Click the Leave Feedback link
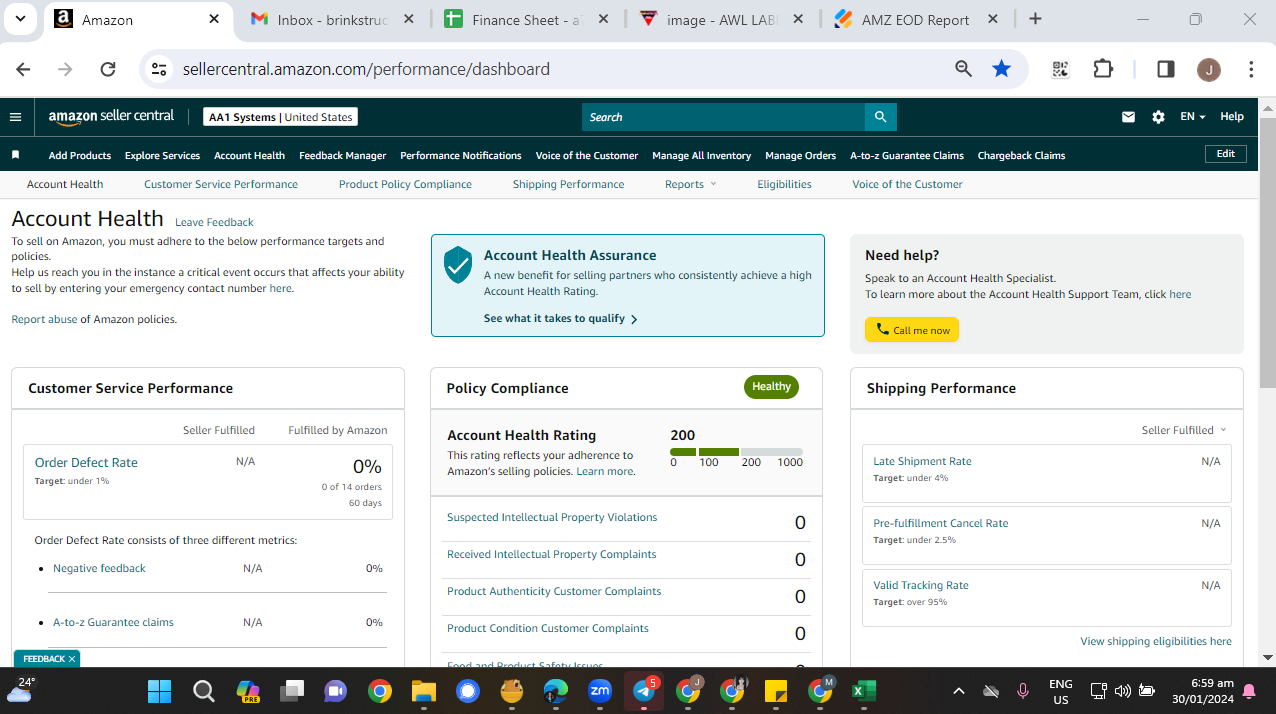 (x=214, y=222)
